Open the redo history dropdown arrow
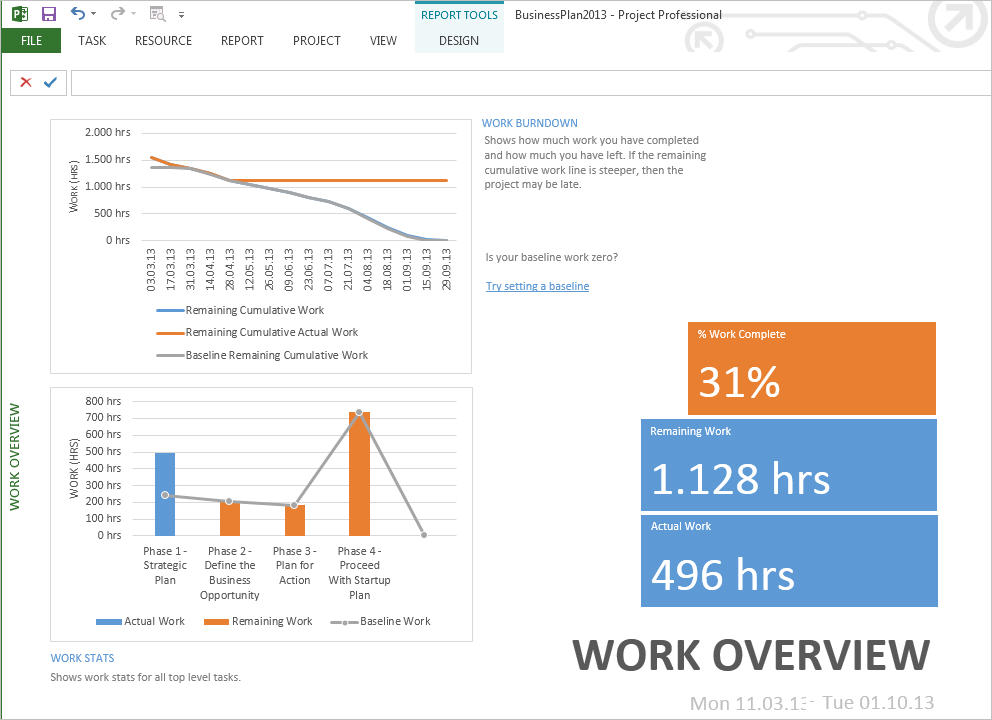 [133, 14]
